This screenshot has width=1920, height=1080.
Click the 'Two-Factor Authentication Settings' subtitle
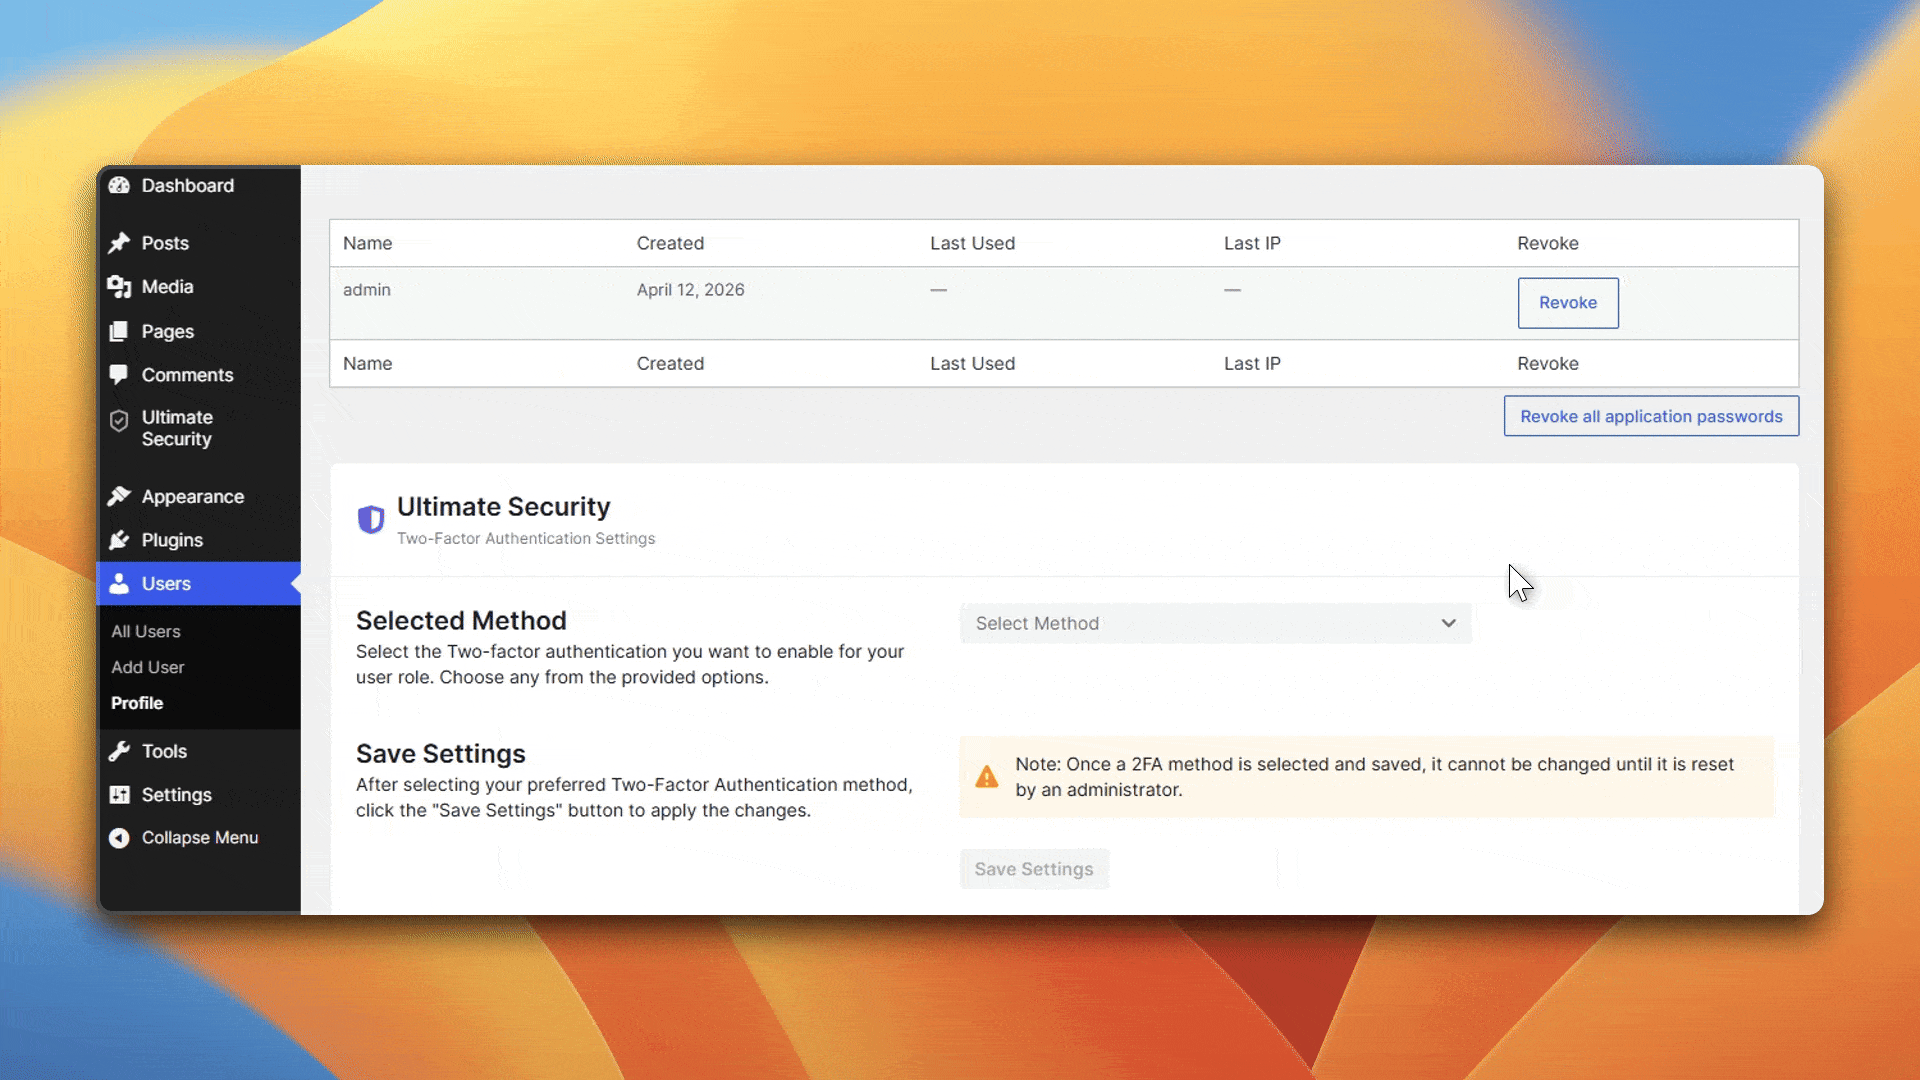[526, 538]
